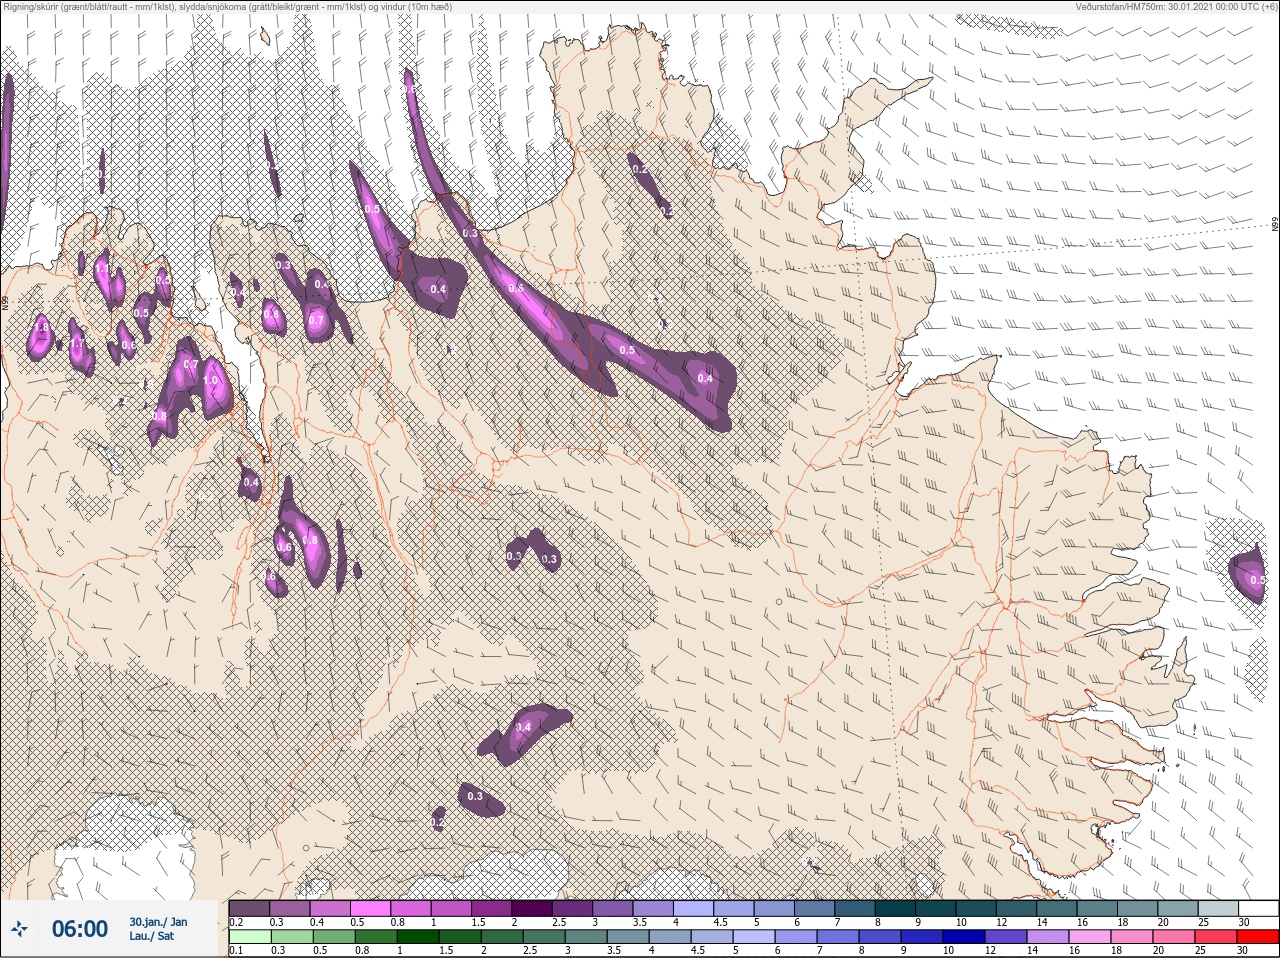Pick the red bottom legend swatch after 30

(1260, 937)
